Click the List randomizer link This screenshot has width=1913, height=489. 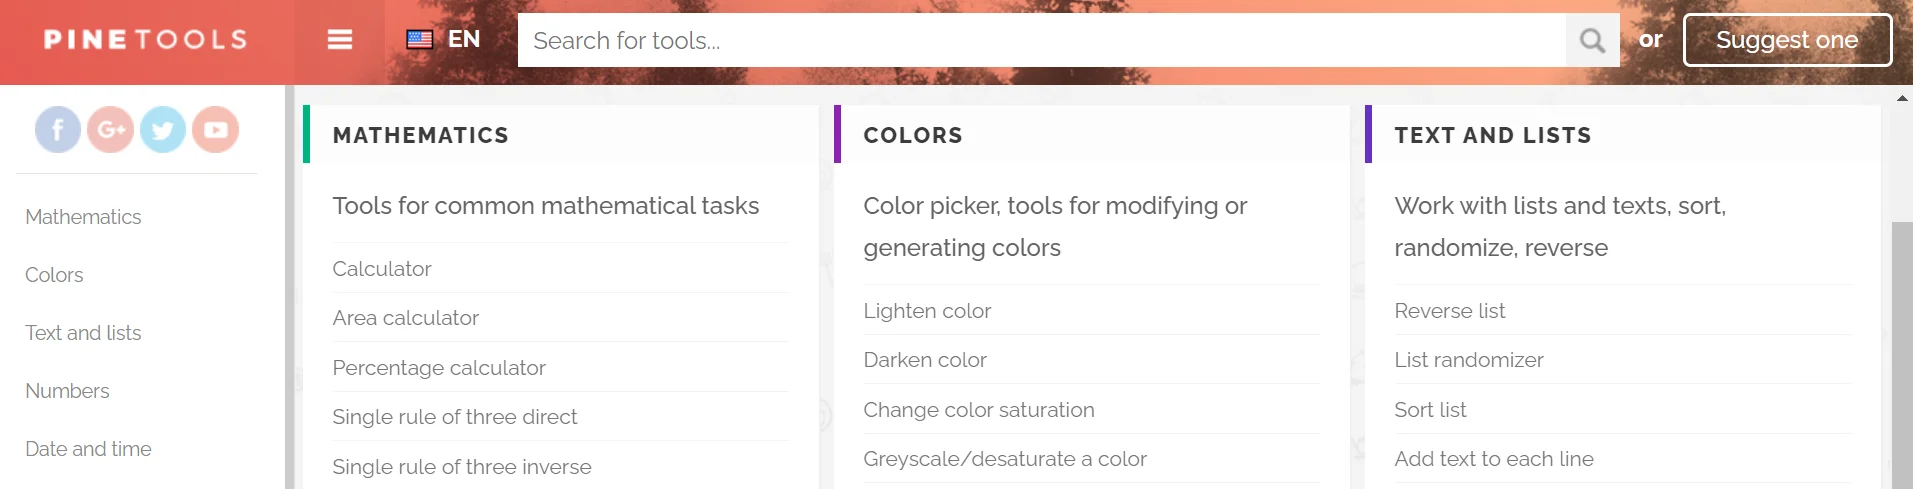tap(1468, 360)
